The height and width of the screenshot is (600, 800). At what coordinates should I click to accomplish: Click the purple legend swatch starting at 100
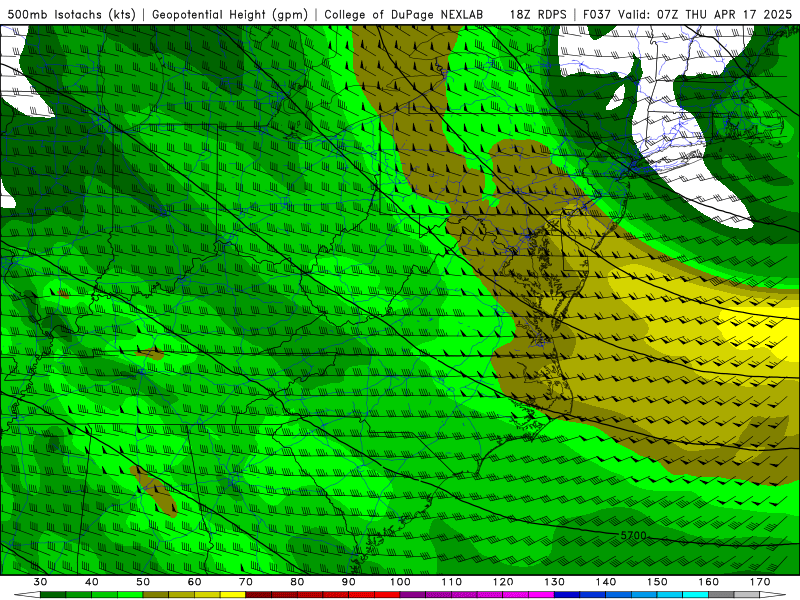(413, 595)
